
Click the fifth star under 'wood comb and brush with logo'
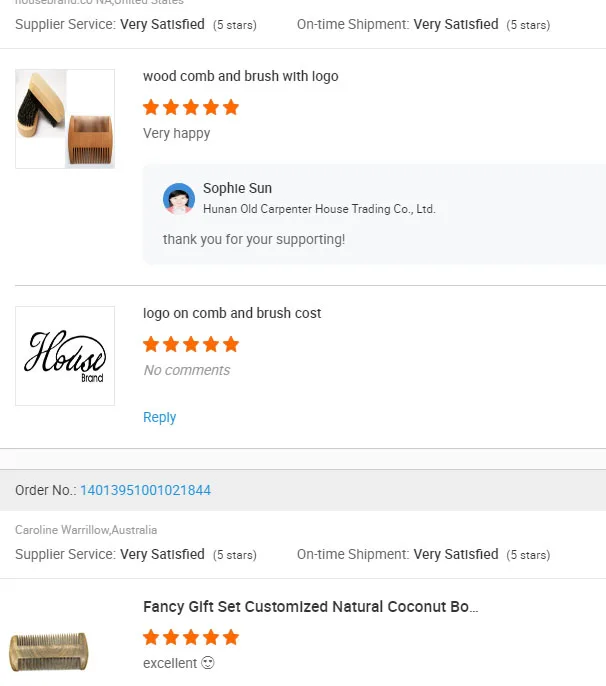(x=231, y=107)
